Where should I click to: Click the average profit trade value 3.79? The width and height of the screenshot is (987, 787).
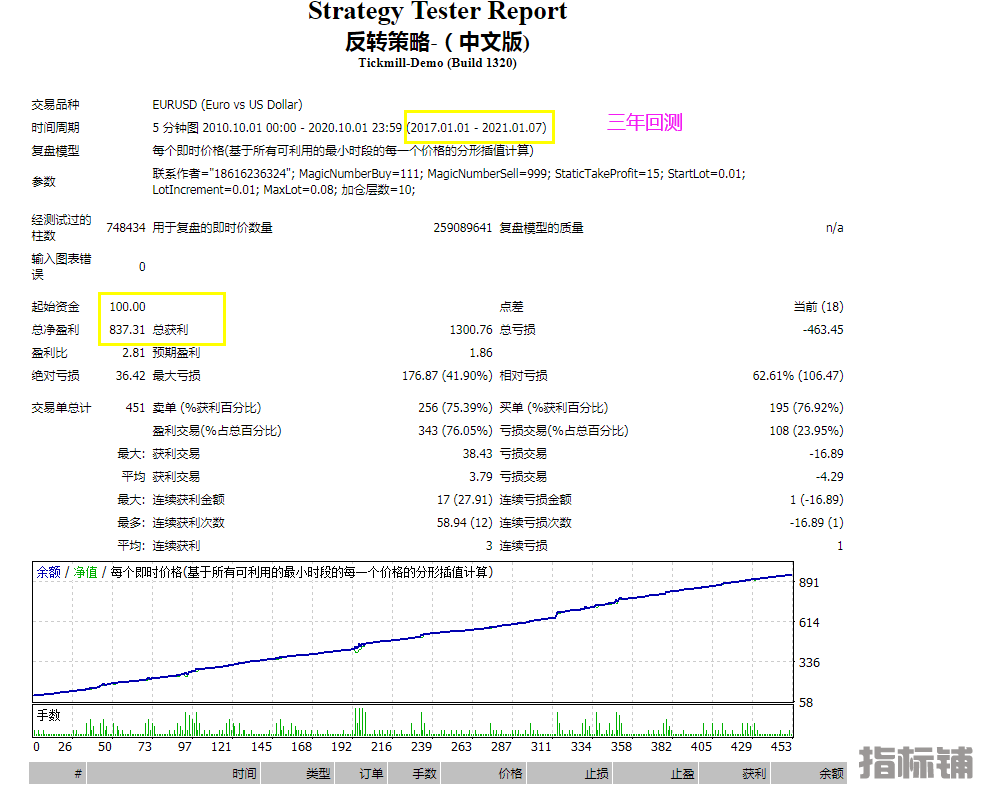(481, 477)
